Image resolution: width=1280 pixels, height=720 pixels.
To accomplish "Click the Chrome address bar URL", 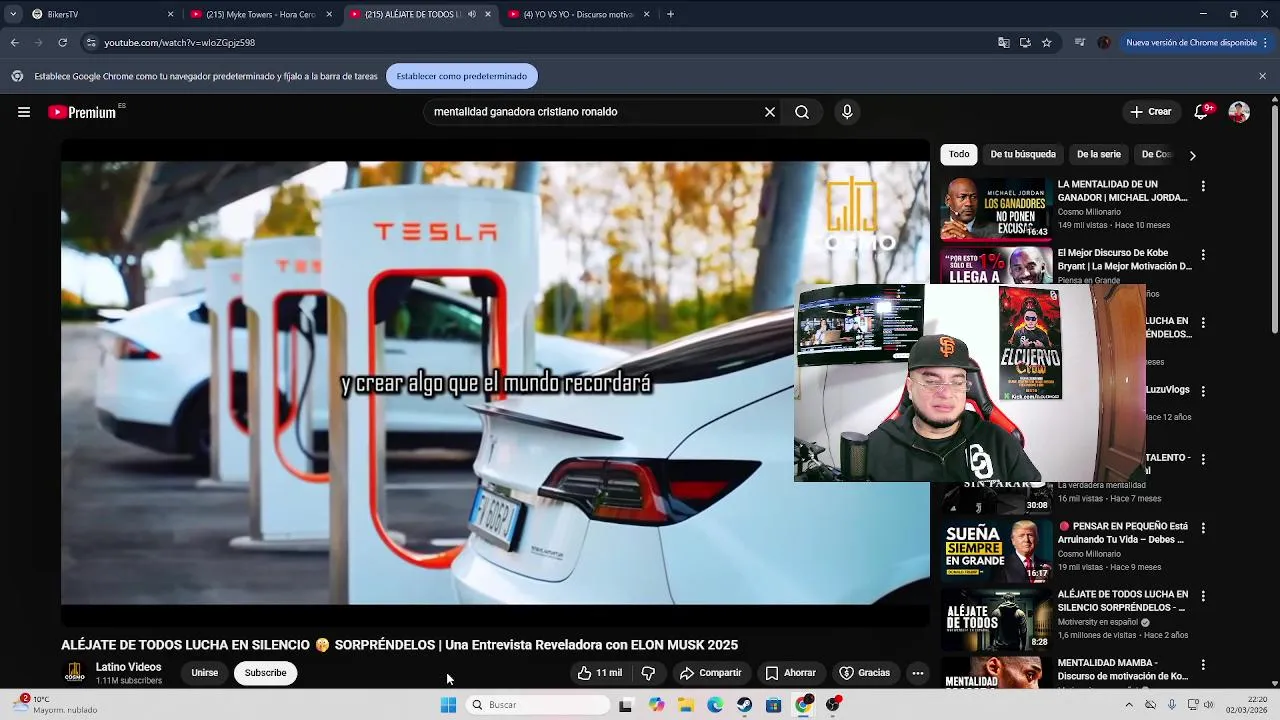I will (179, 43).
